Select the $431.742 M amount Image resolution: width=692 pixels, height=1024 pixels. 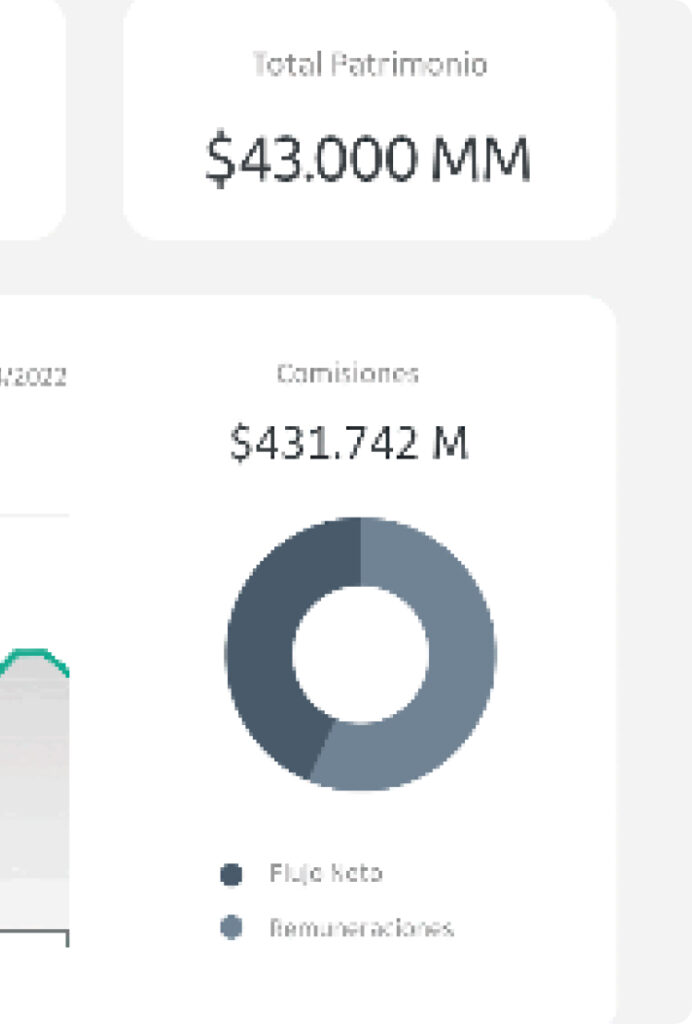[x=348, y=443]
